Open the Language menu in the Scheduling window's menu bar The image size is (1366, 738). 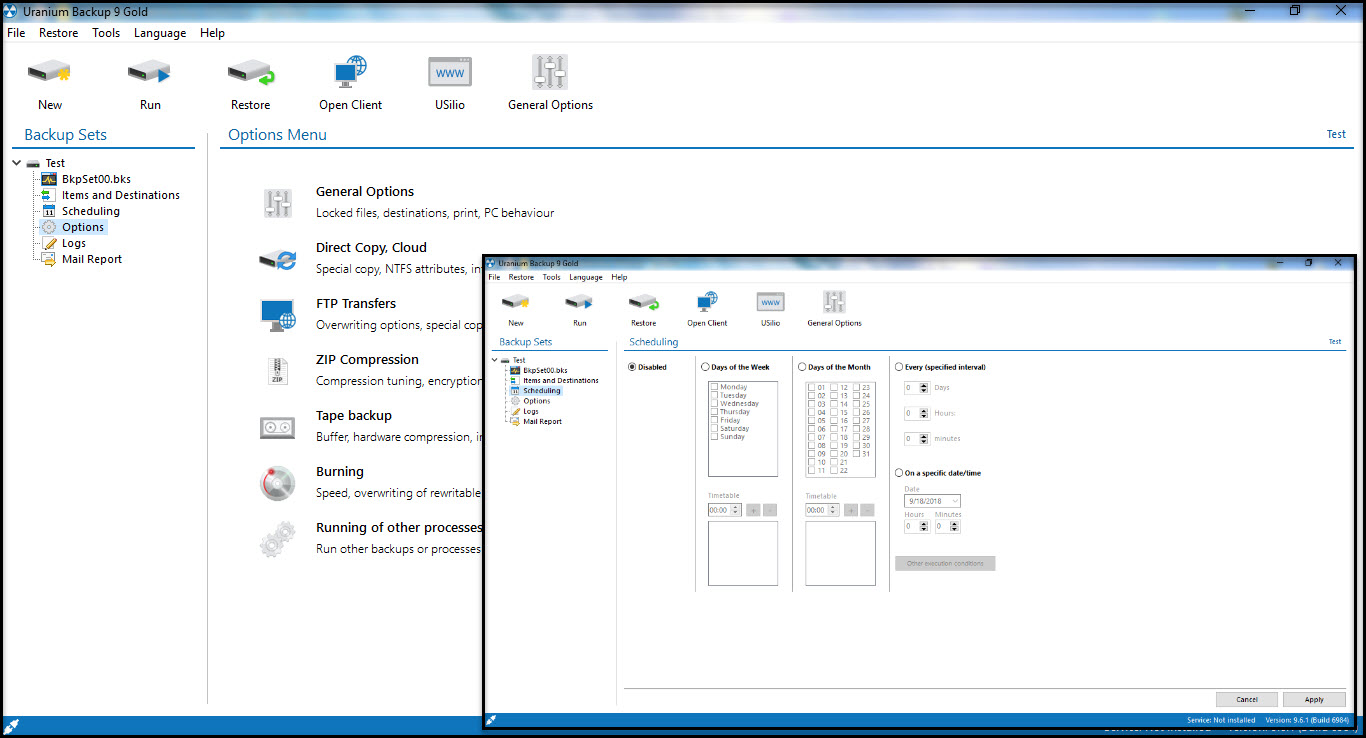click(x=586, y=277)
